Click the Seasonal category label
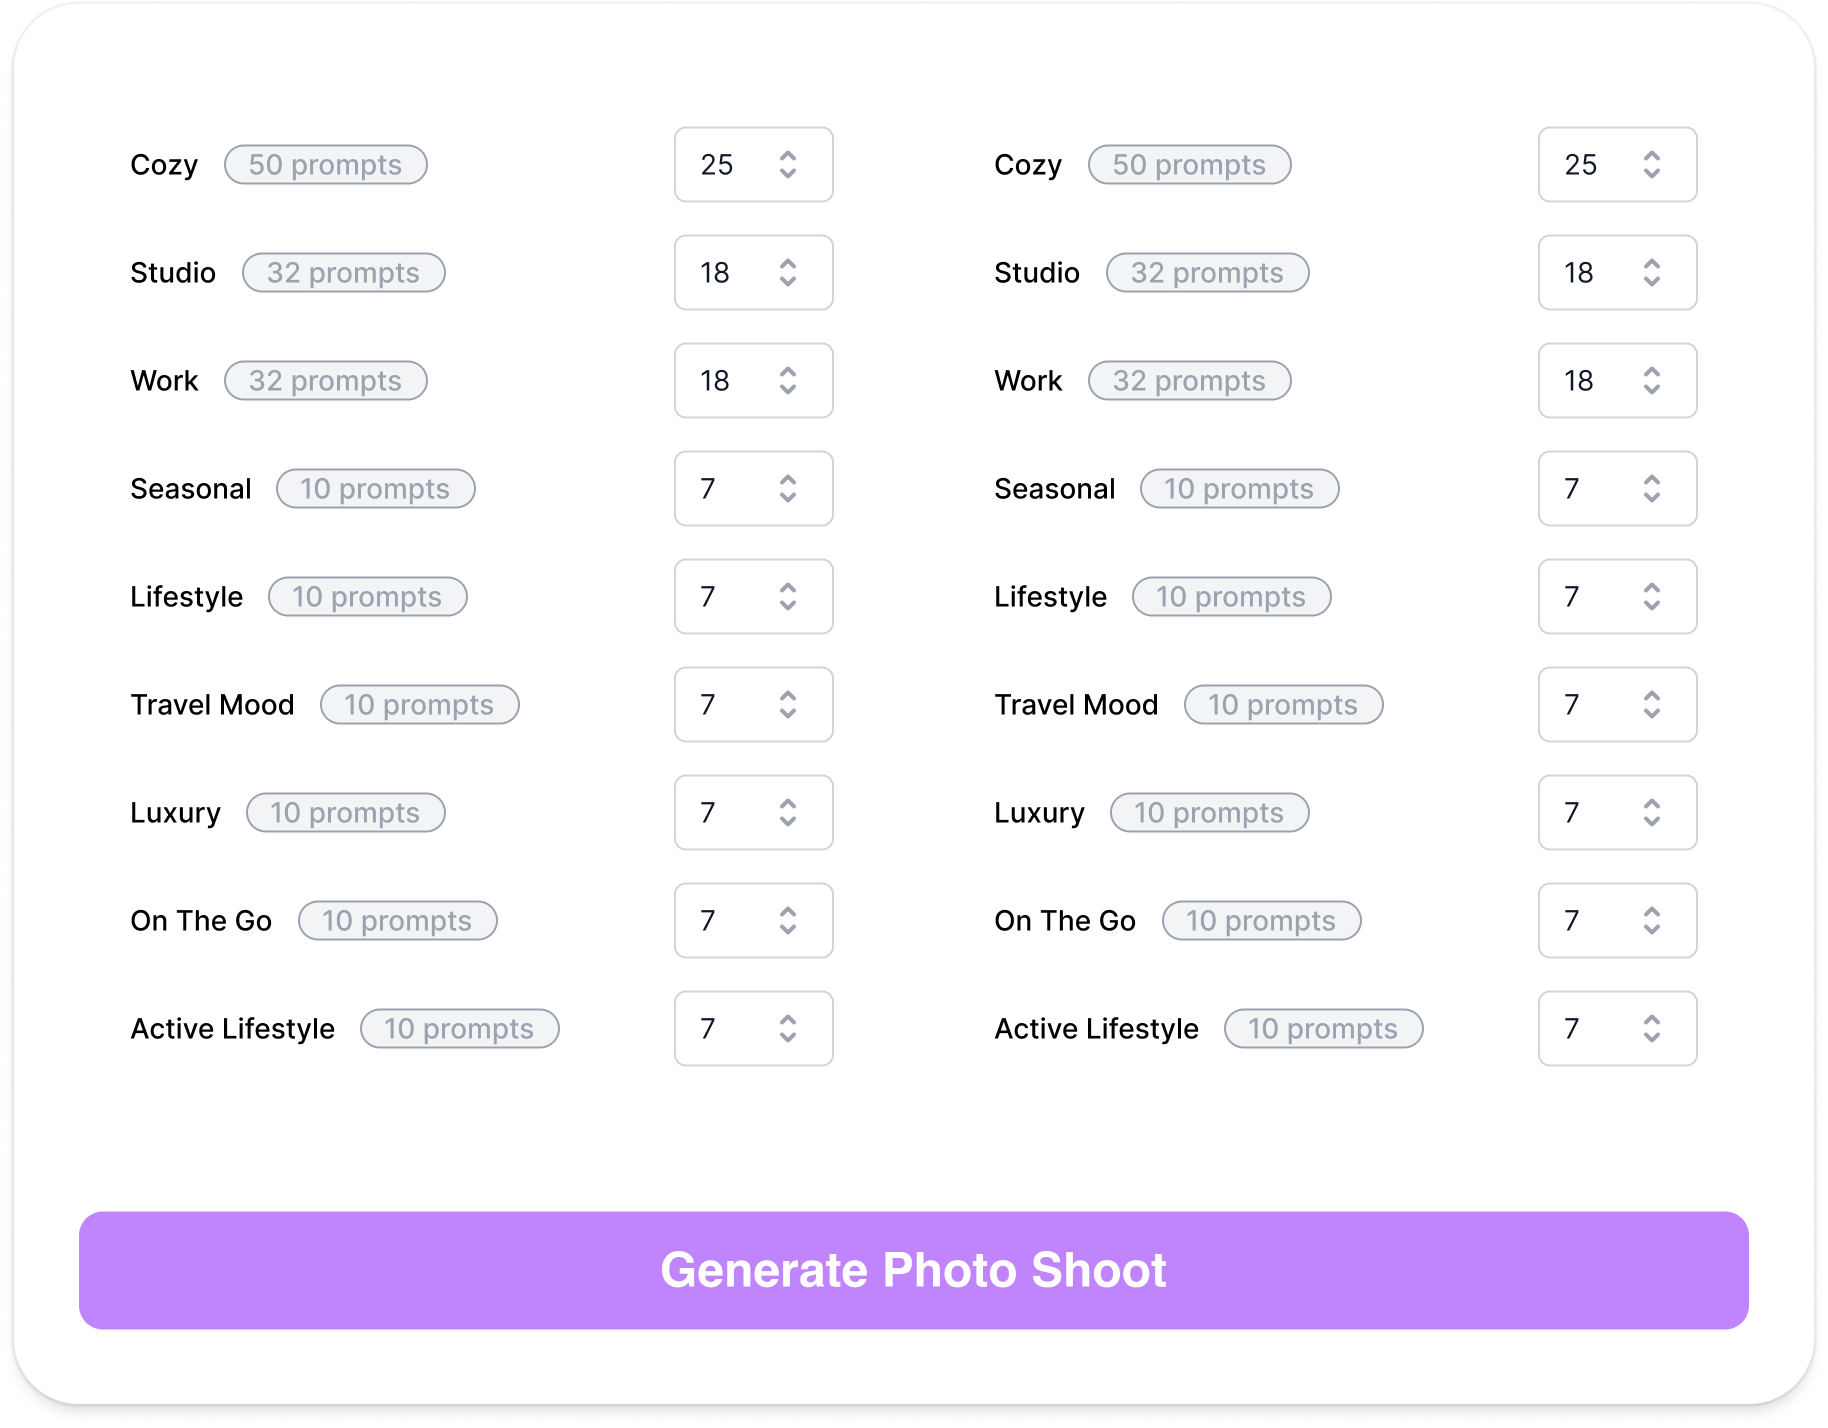Viewport: 1828px width, 1428px height. click(x=191, y=488)
